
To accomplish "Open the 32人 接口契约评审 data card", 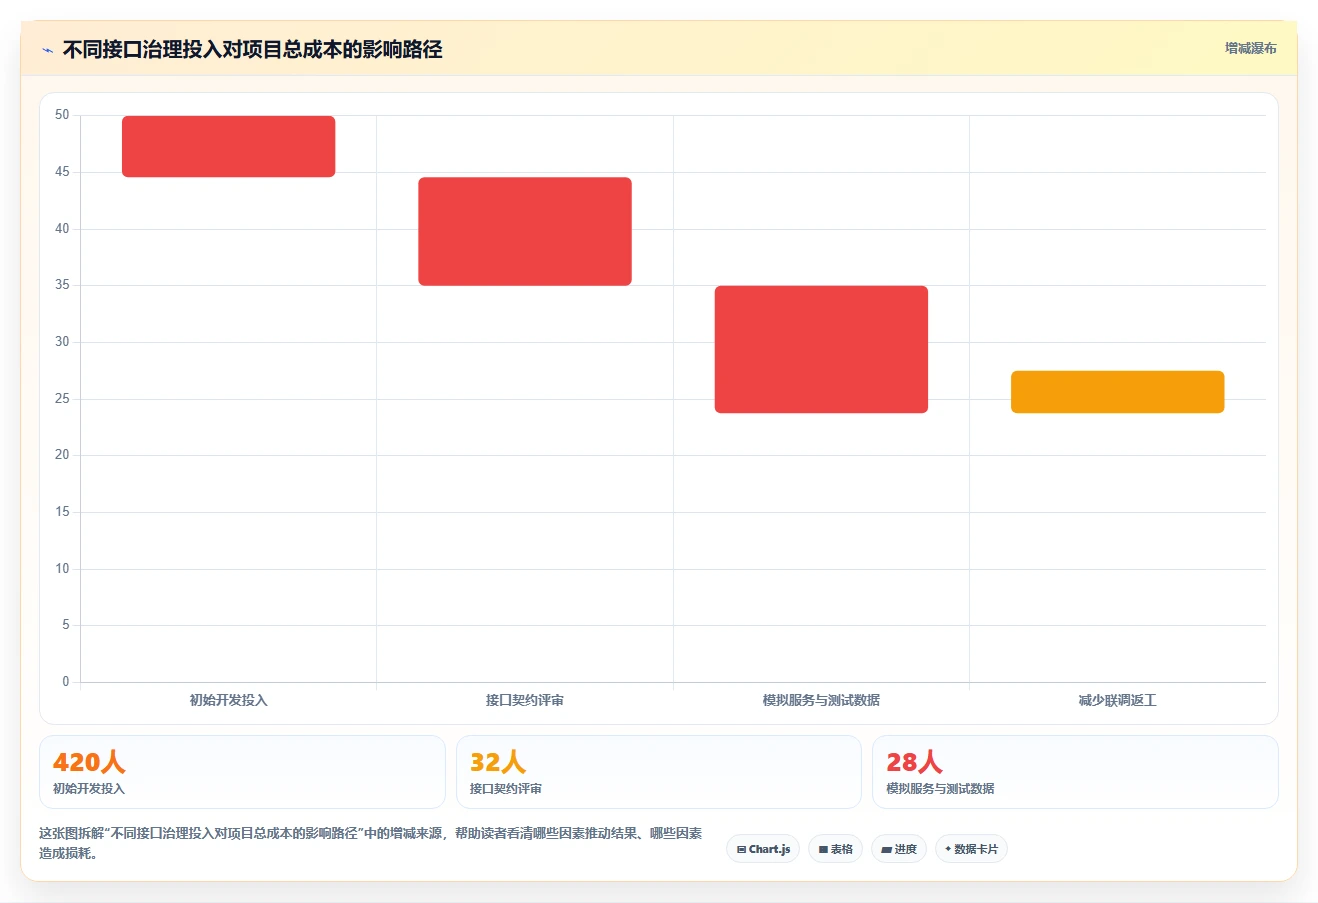I will tap(658, 772).
